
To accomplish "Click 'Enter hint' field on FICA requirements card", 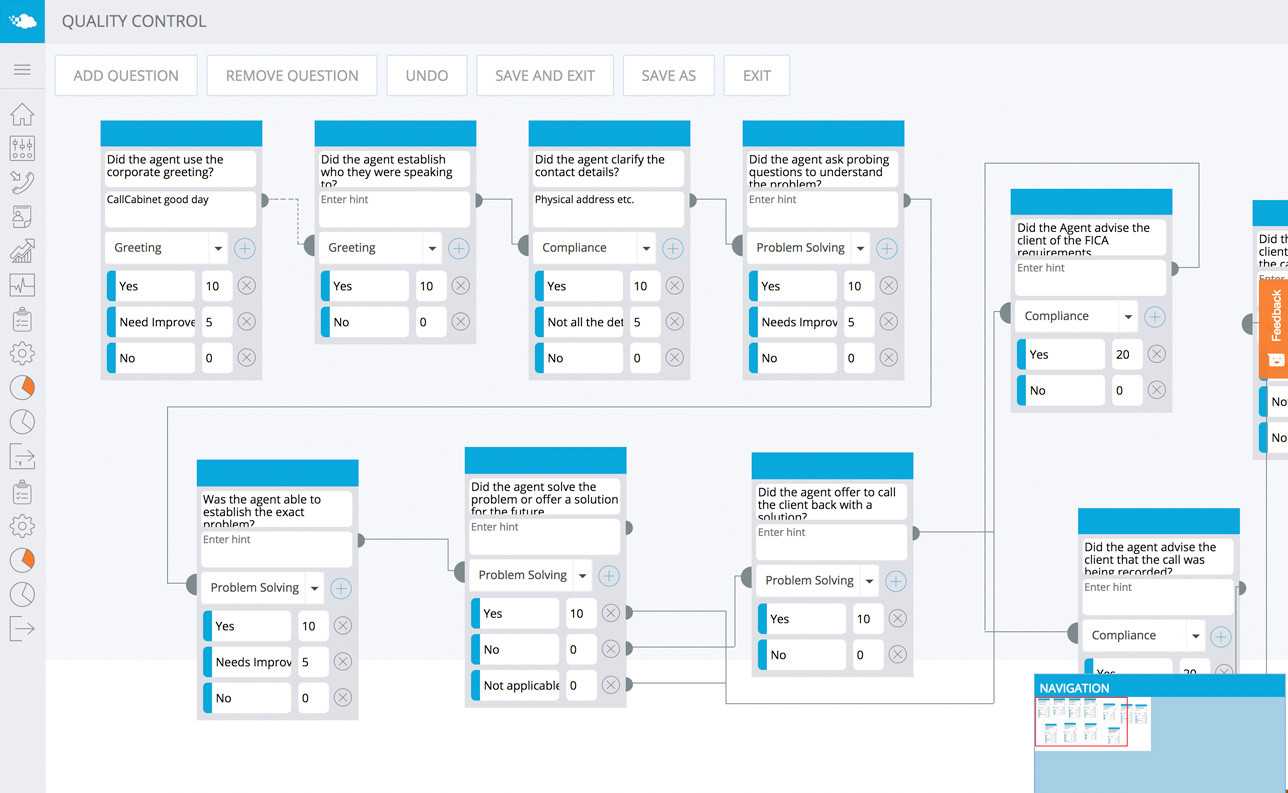I will pyautogui.click(x=1090, y=277).
